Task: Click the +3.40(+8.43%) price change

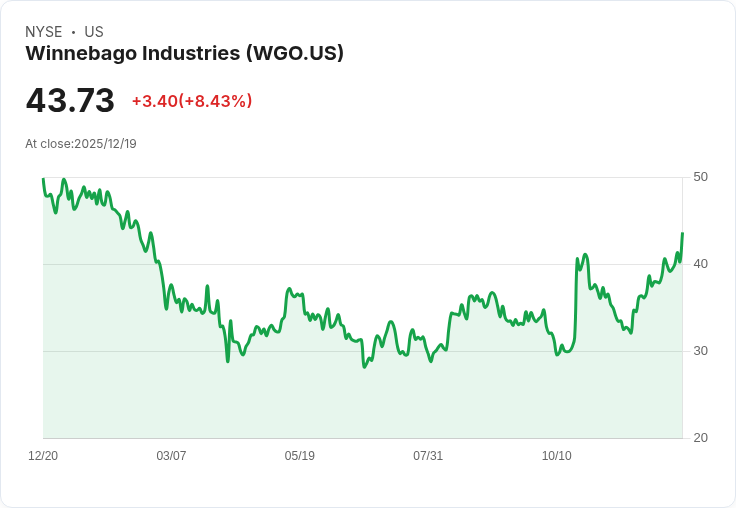Action: pos(192,101)
